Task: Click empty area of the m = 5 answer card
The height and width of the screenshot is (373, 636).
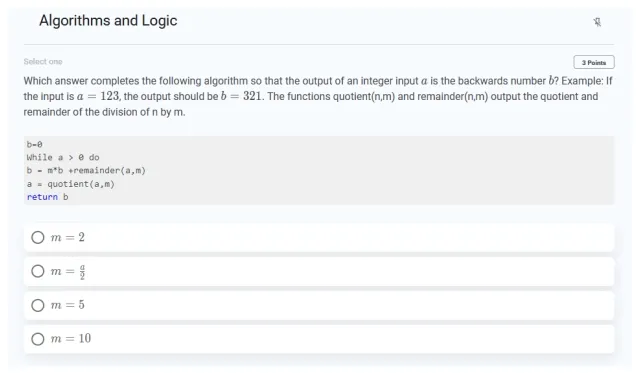Action: point(345,305)
